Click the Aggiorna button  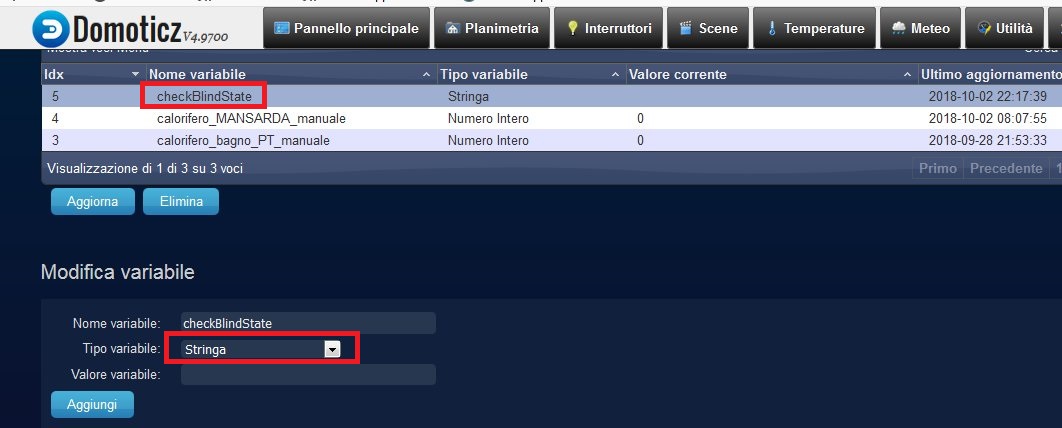pyautogui.click(x=93, y=201)
